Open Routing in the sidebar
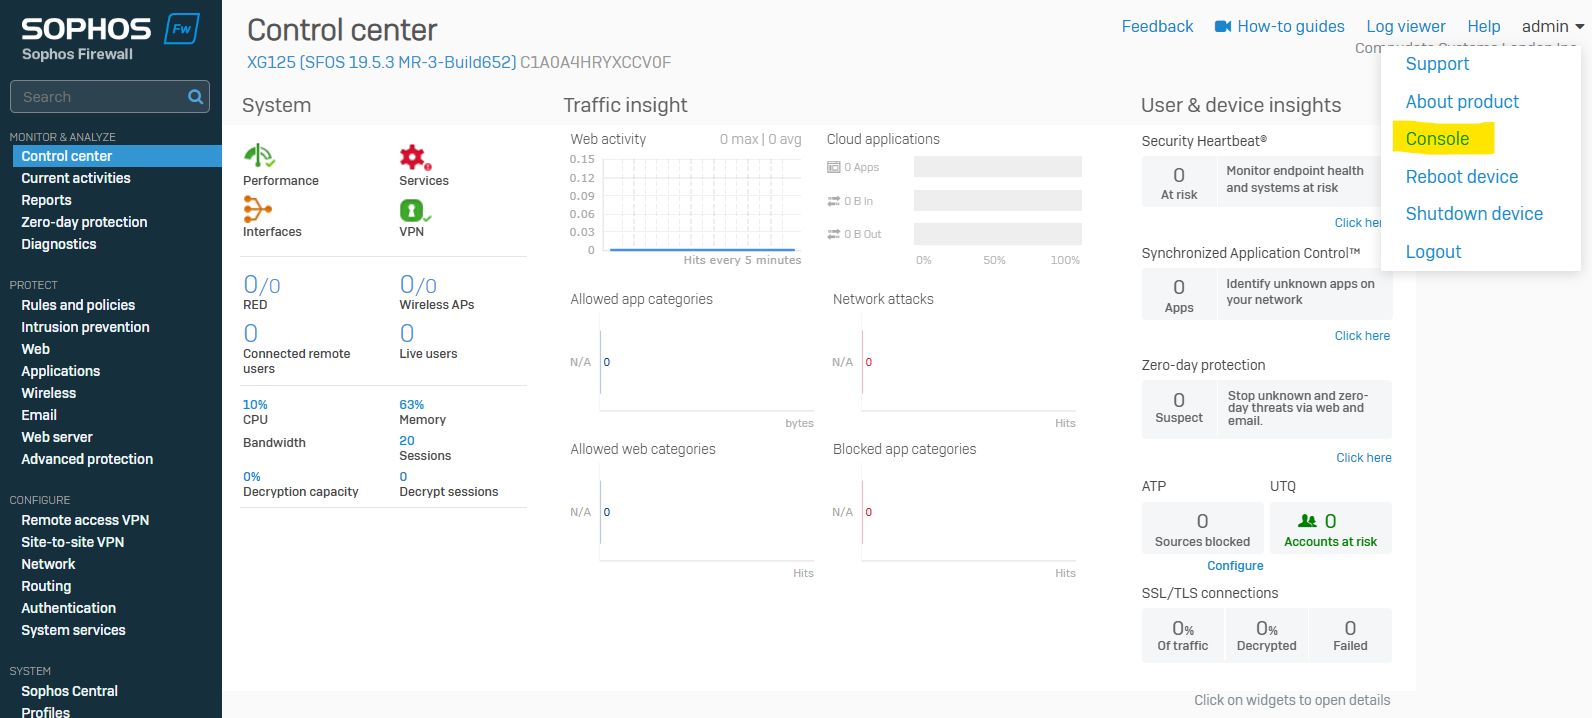Image resolution: width=1592 pixels, height=718 pixels. pyautogui.click(x=46, y=586)
